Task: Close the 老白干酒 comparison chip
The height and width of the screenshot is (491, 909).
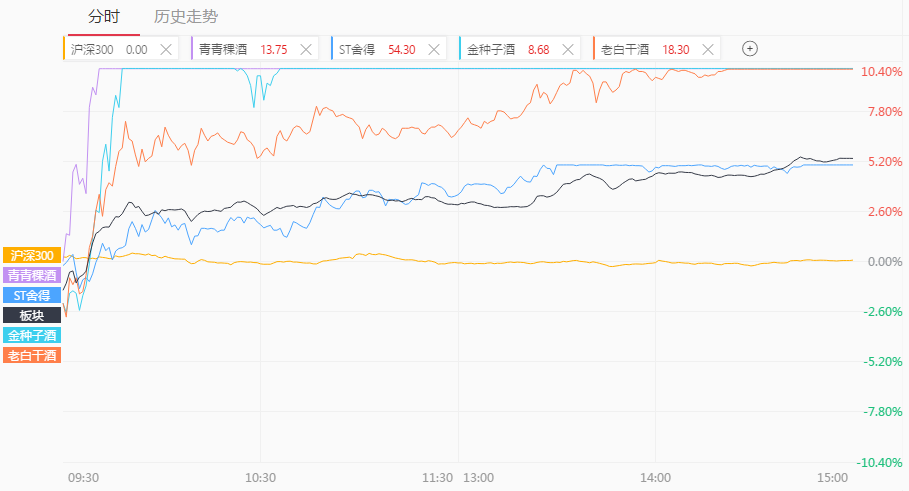Action: click(x=708, y=49)
